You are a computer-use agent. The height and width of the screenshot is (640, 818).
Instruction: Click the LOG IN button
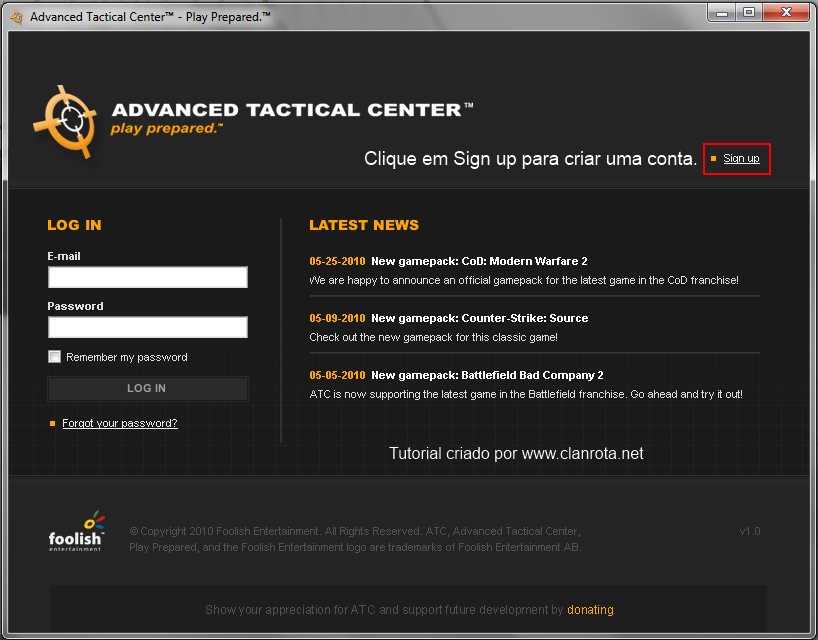click(148, 389)
